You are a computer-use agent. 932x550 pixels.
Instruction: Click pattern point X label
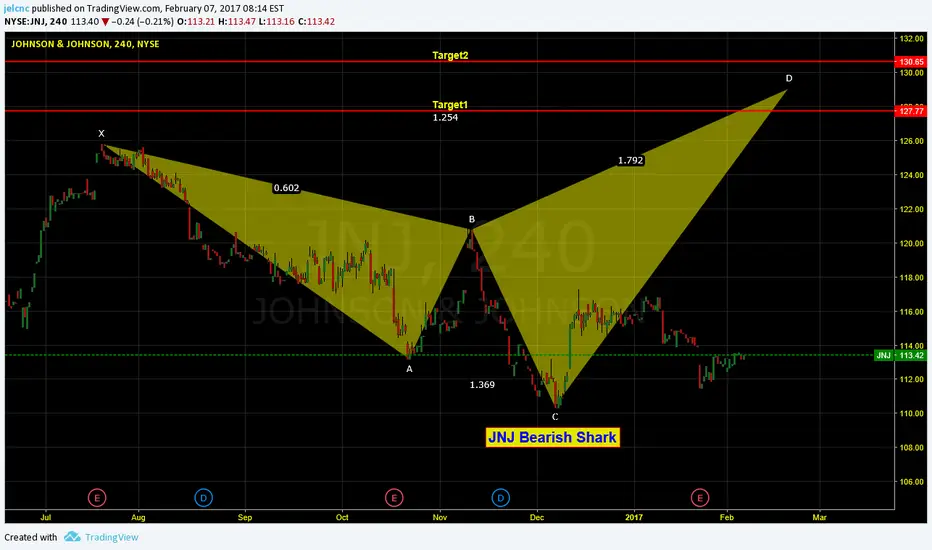[101, 134]
